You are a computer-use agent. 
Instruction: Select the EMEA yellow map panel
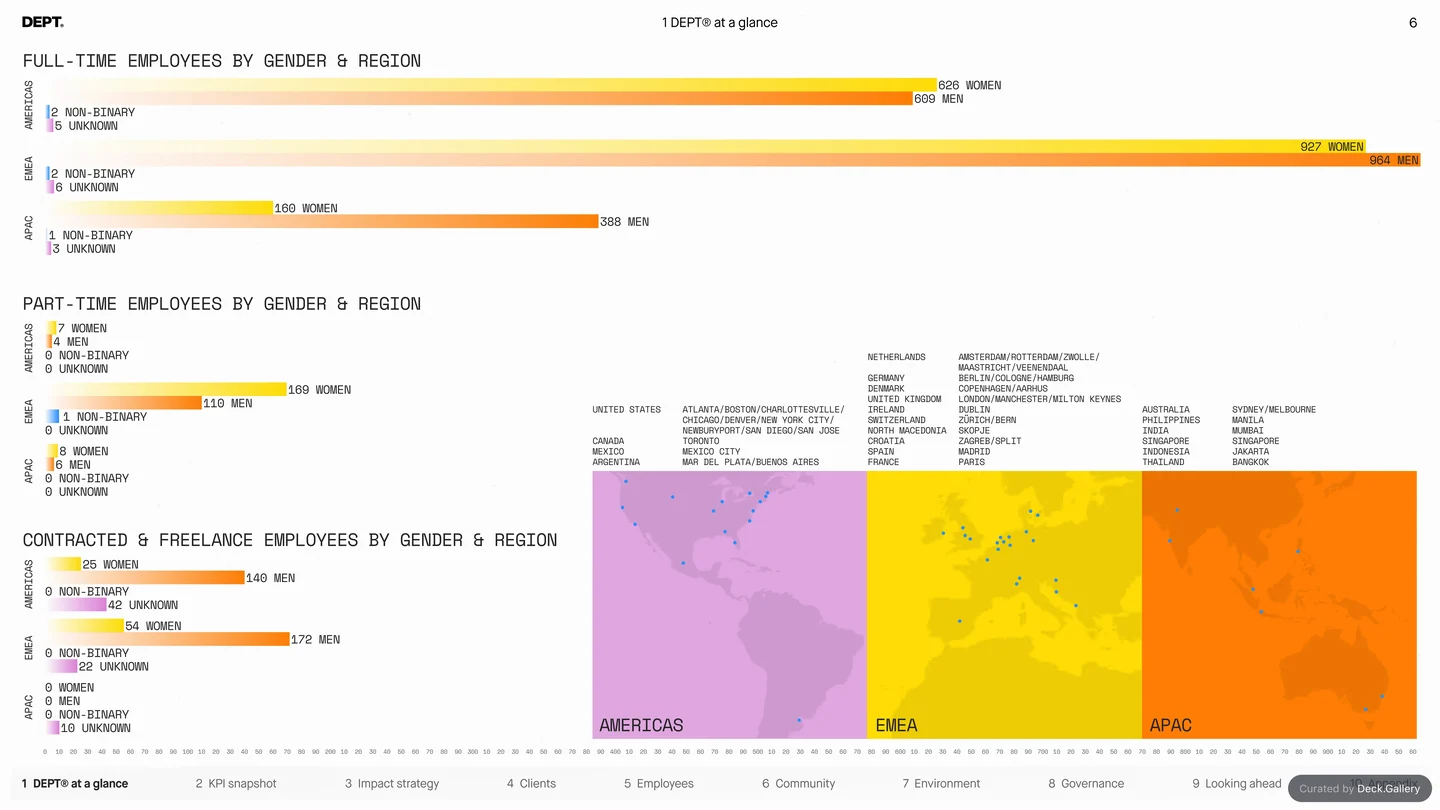click(1004, 604)
